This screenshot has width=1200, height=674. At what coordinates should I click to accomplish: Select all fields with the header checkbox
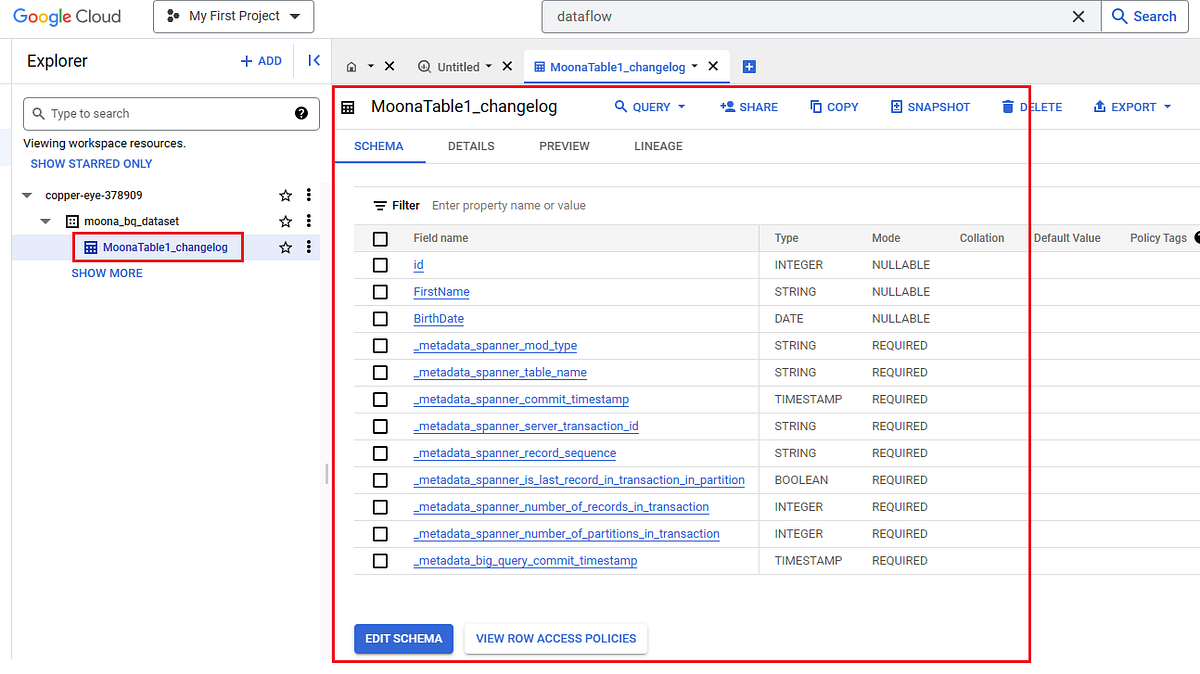(x=380, y=238)
